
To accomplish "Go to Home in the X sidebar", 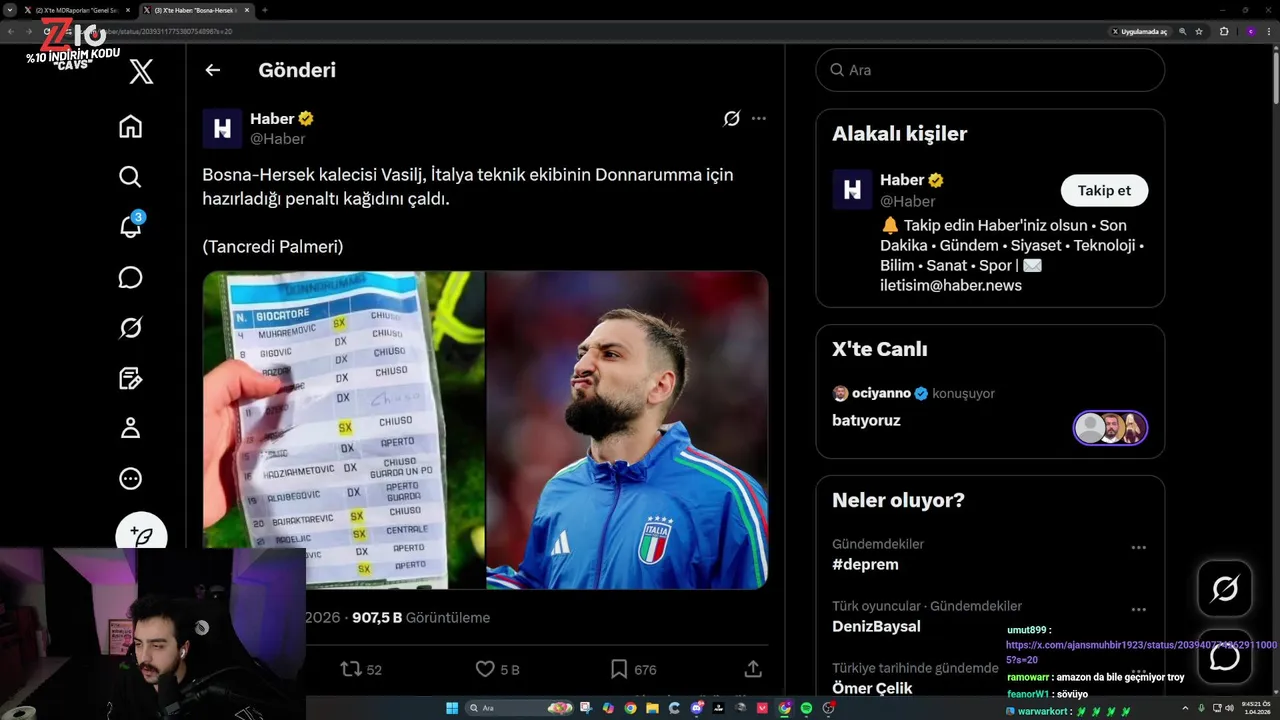I will pyautogui.click(x=130, y=127).
